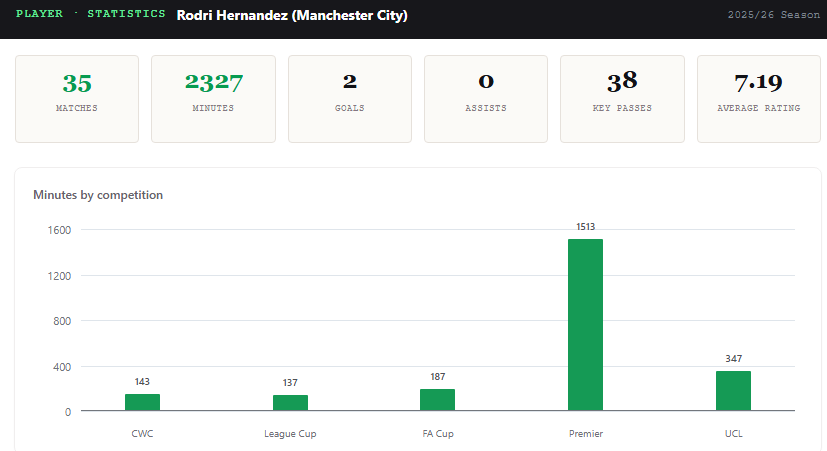Open the 38 Key Passes stat card
Image resolution: width=827 pixels, height=451 pixels.
click(x=622, y=99)
